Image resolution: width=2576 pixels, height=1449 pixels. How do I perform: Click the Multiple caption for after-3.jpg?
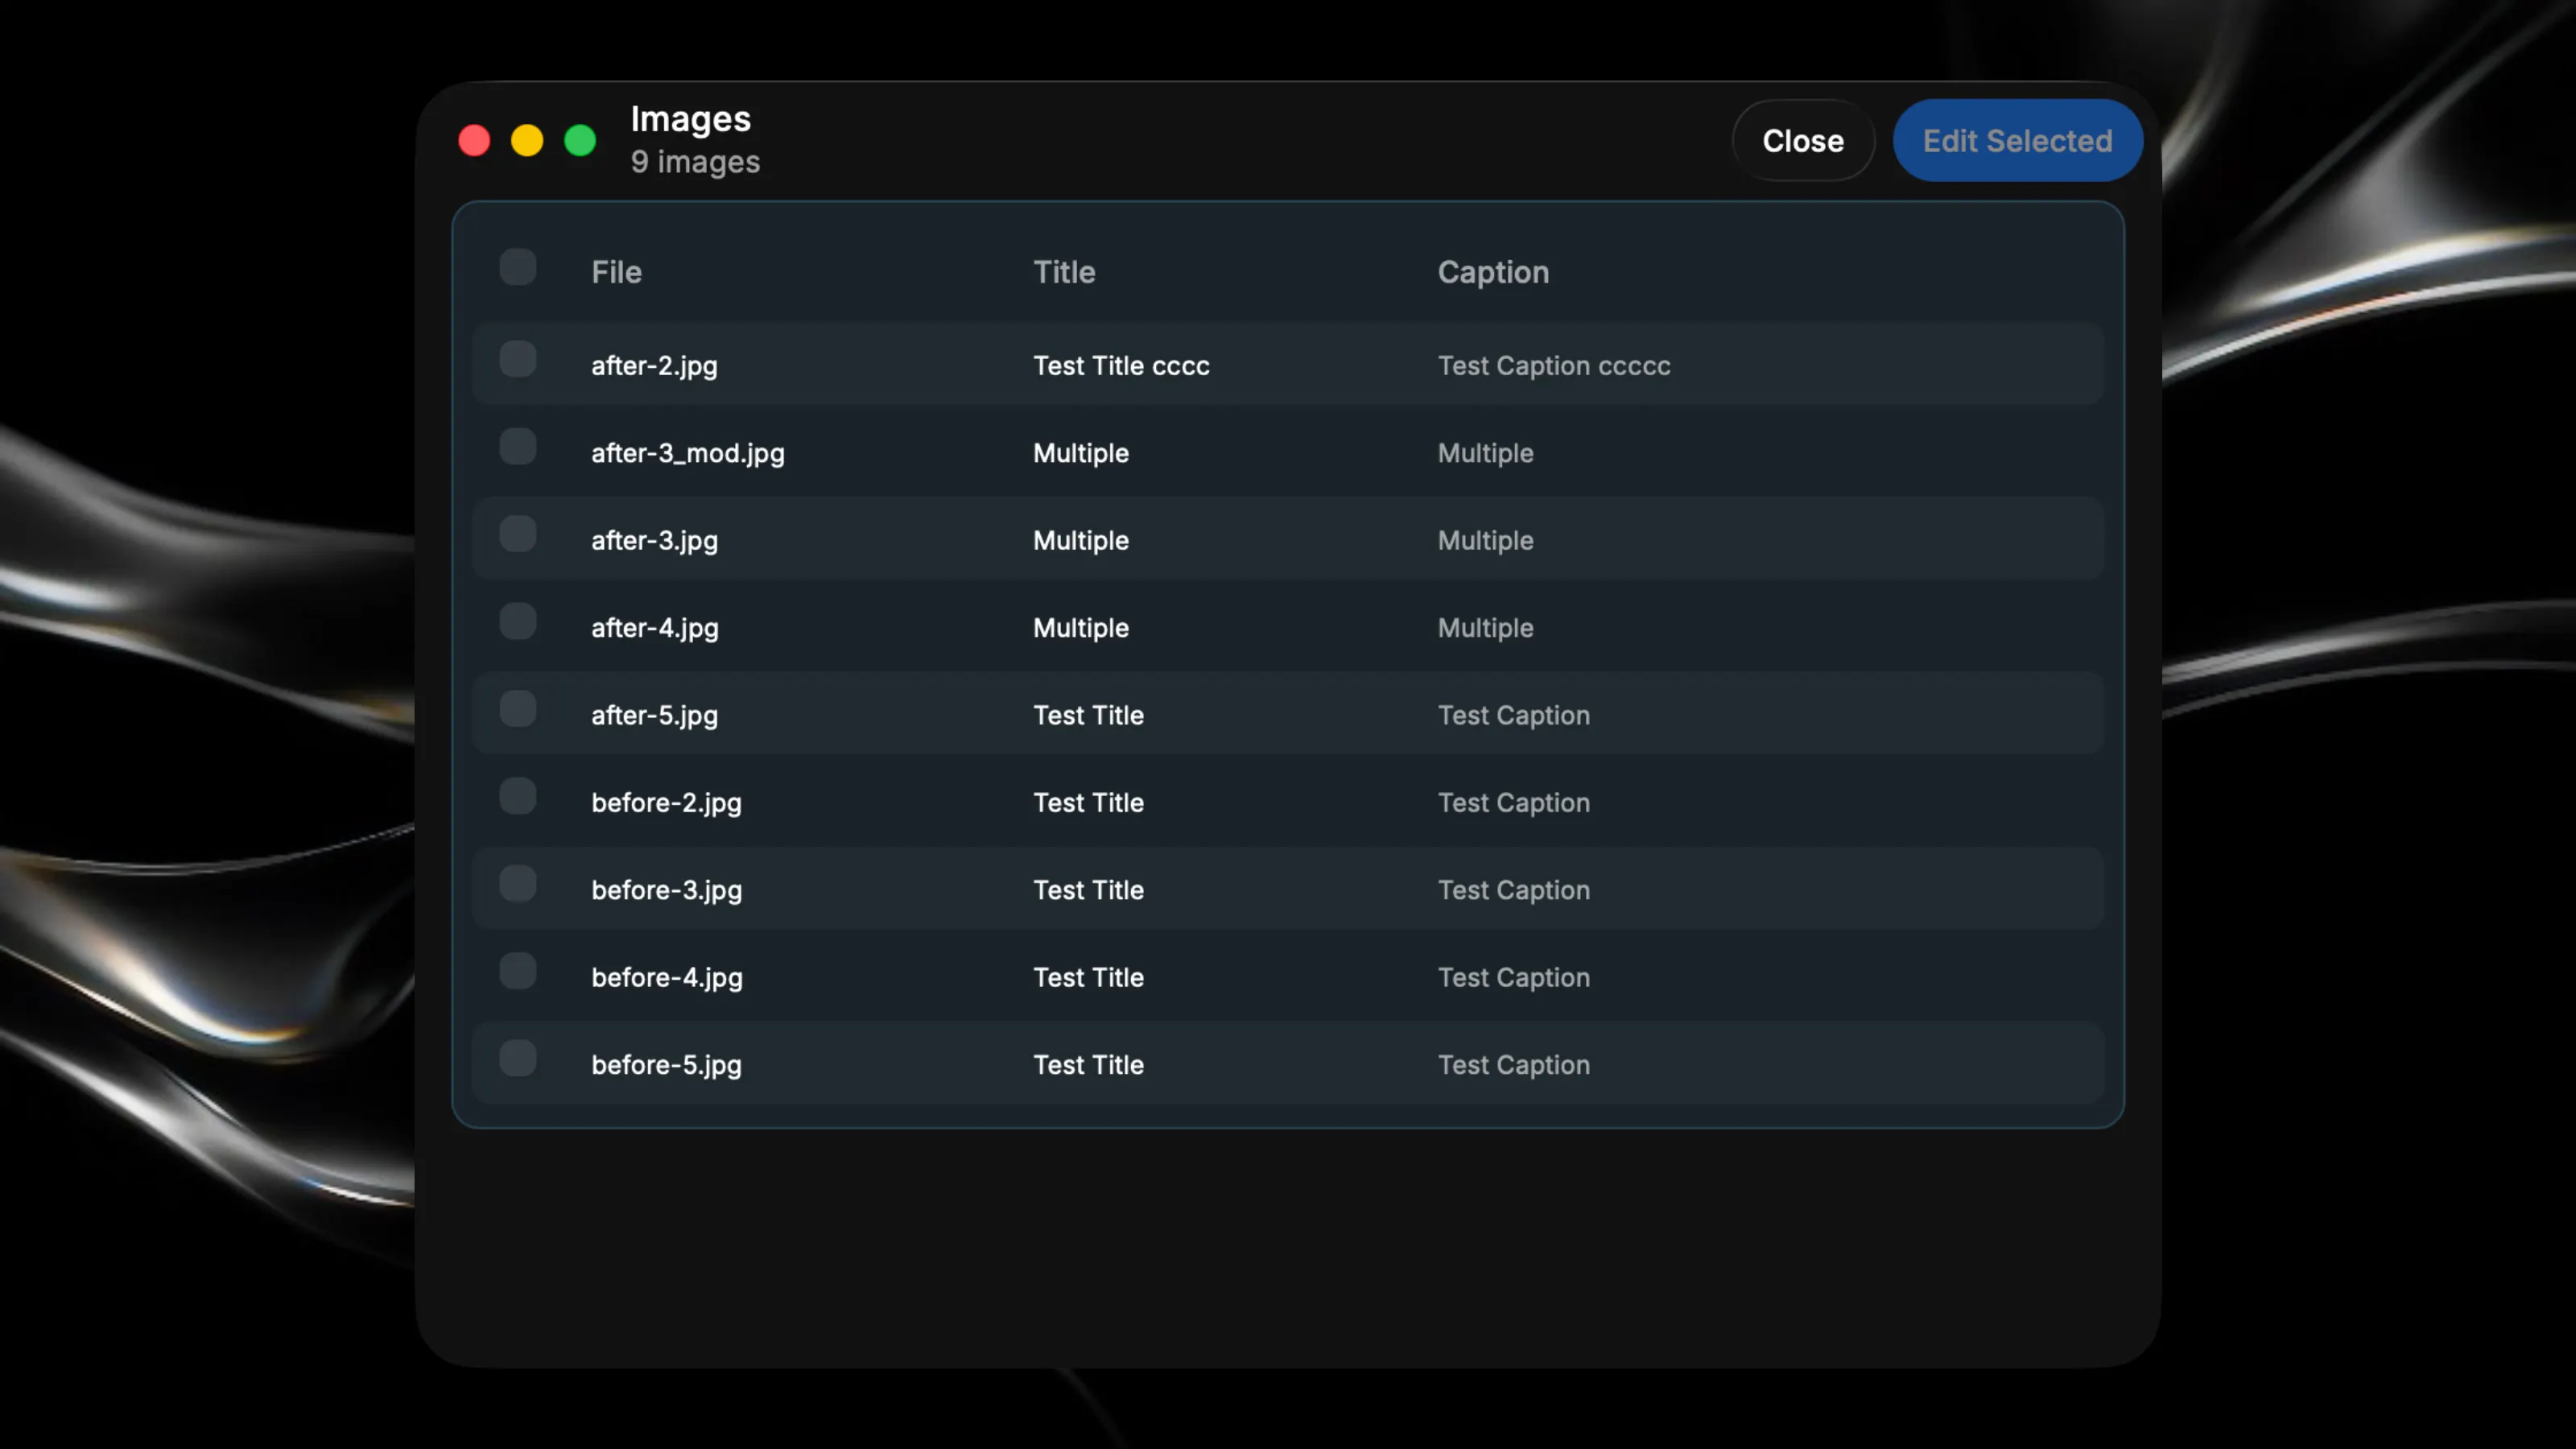(x=1486, y=541)
